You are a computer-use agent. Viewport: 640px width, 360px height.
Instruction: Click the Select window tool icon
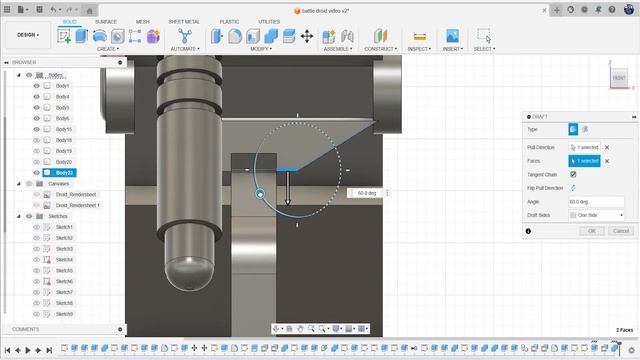pyautogui.click(x=484, y=36)
